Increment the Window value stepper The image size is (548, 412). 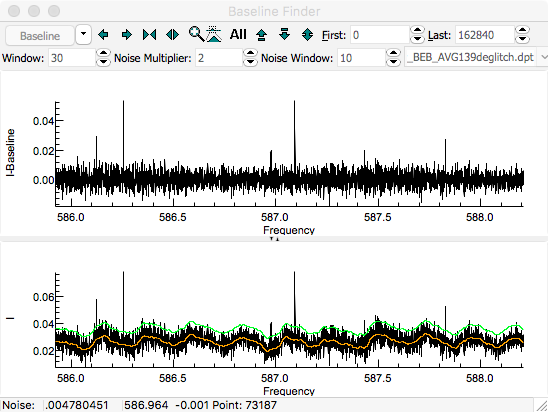click(x=103, y=53)
